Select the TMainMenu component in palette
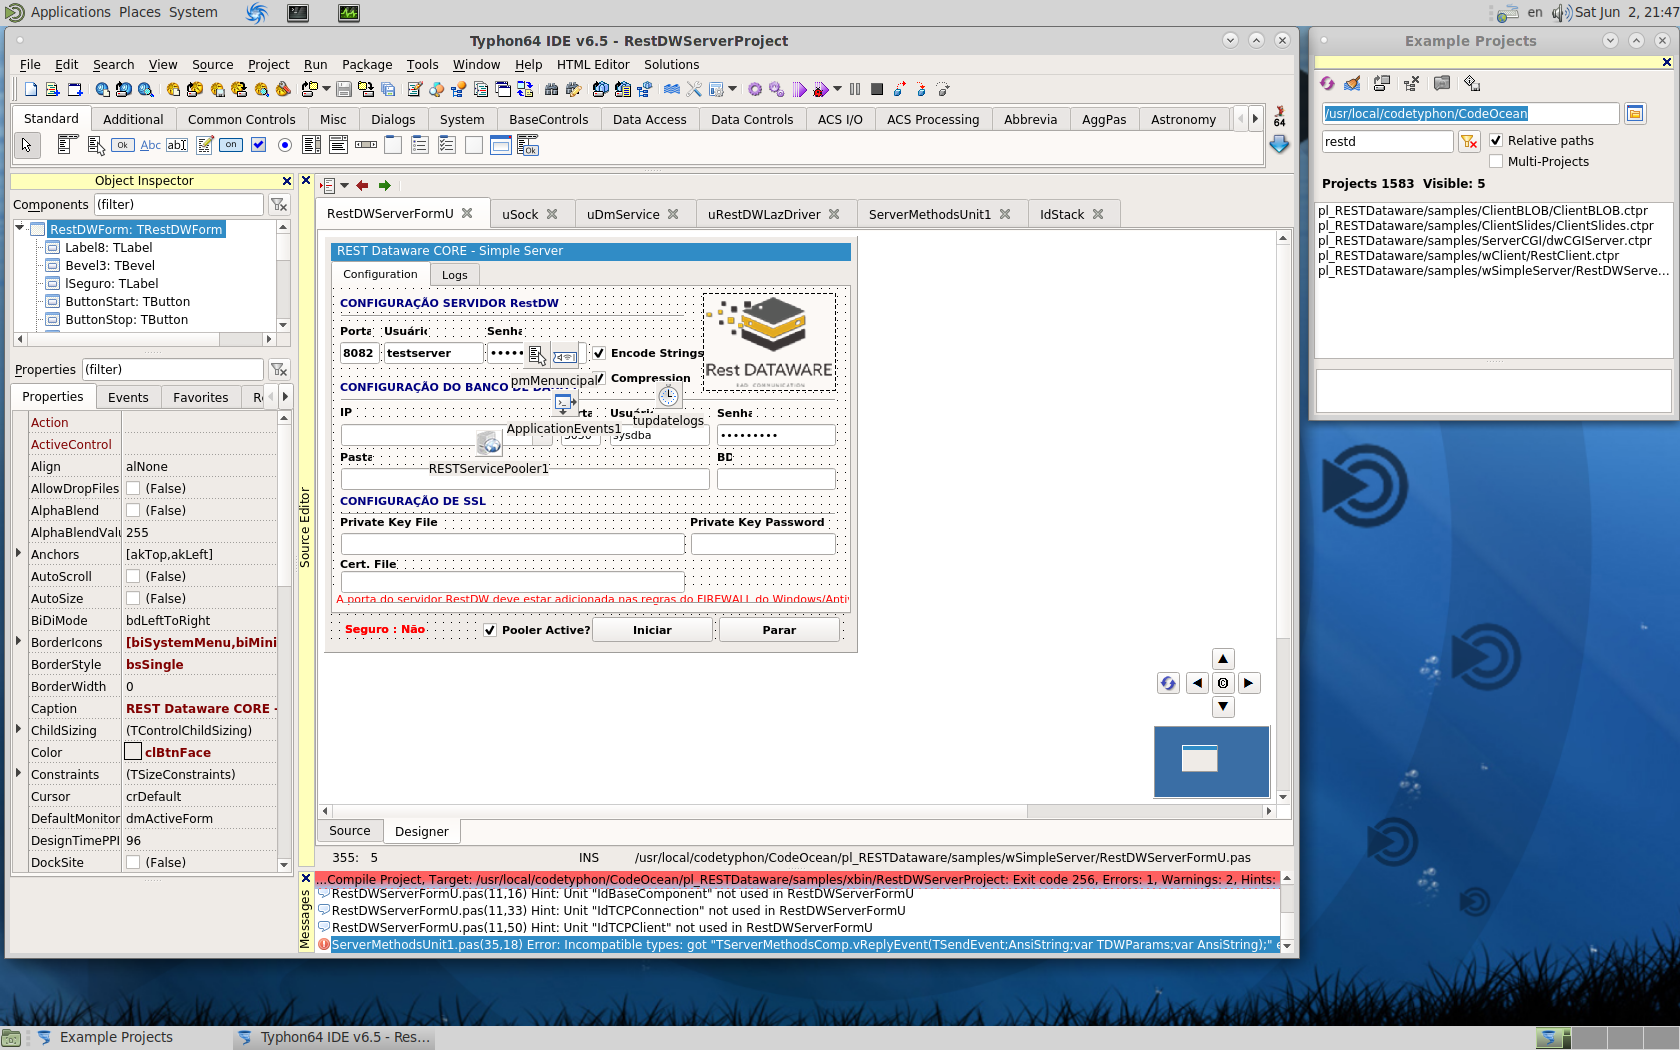Image resolution: width=1680 pixels, height=1050 pixels. [68, 145]
